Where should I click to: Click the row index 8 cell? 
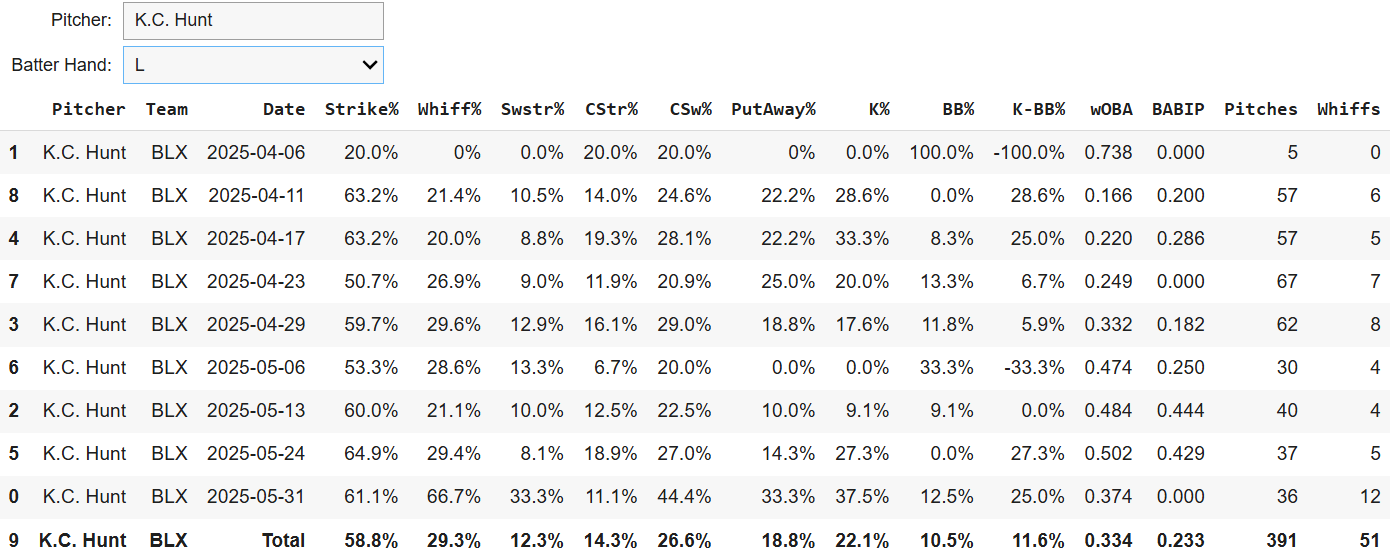pos(14,196)
